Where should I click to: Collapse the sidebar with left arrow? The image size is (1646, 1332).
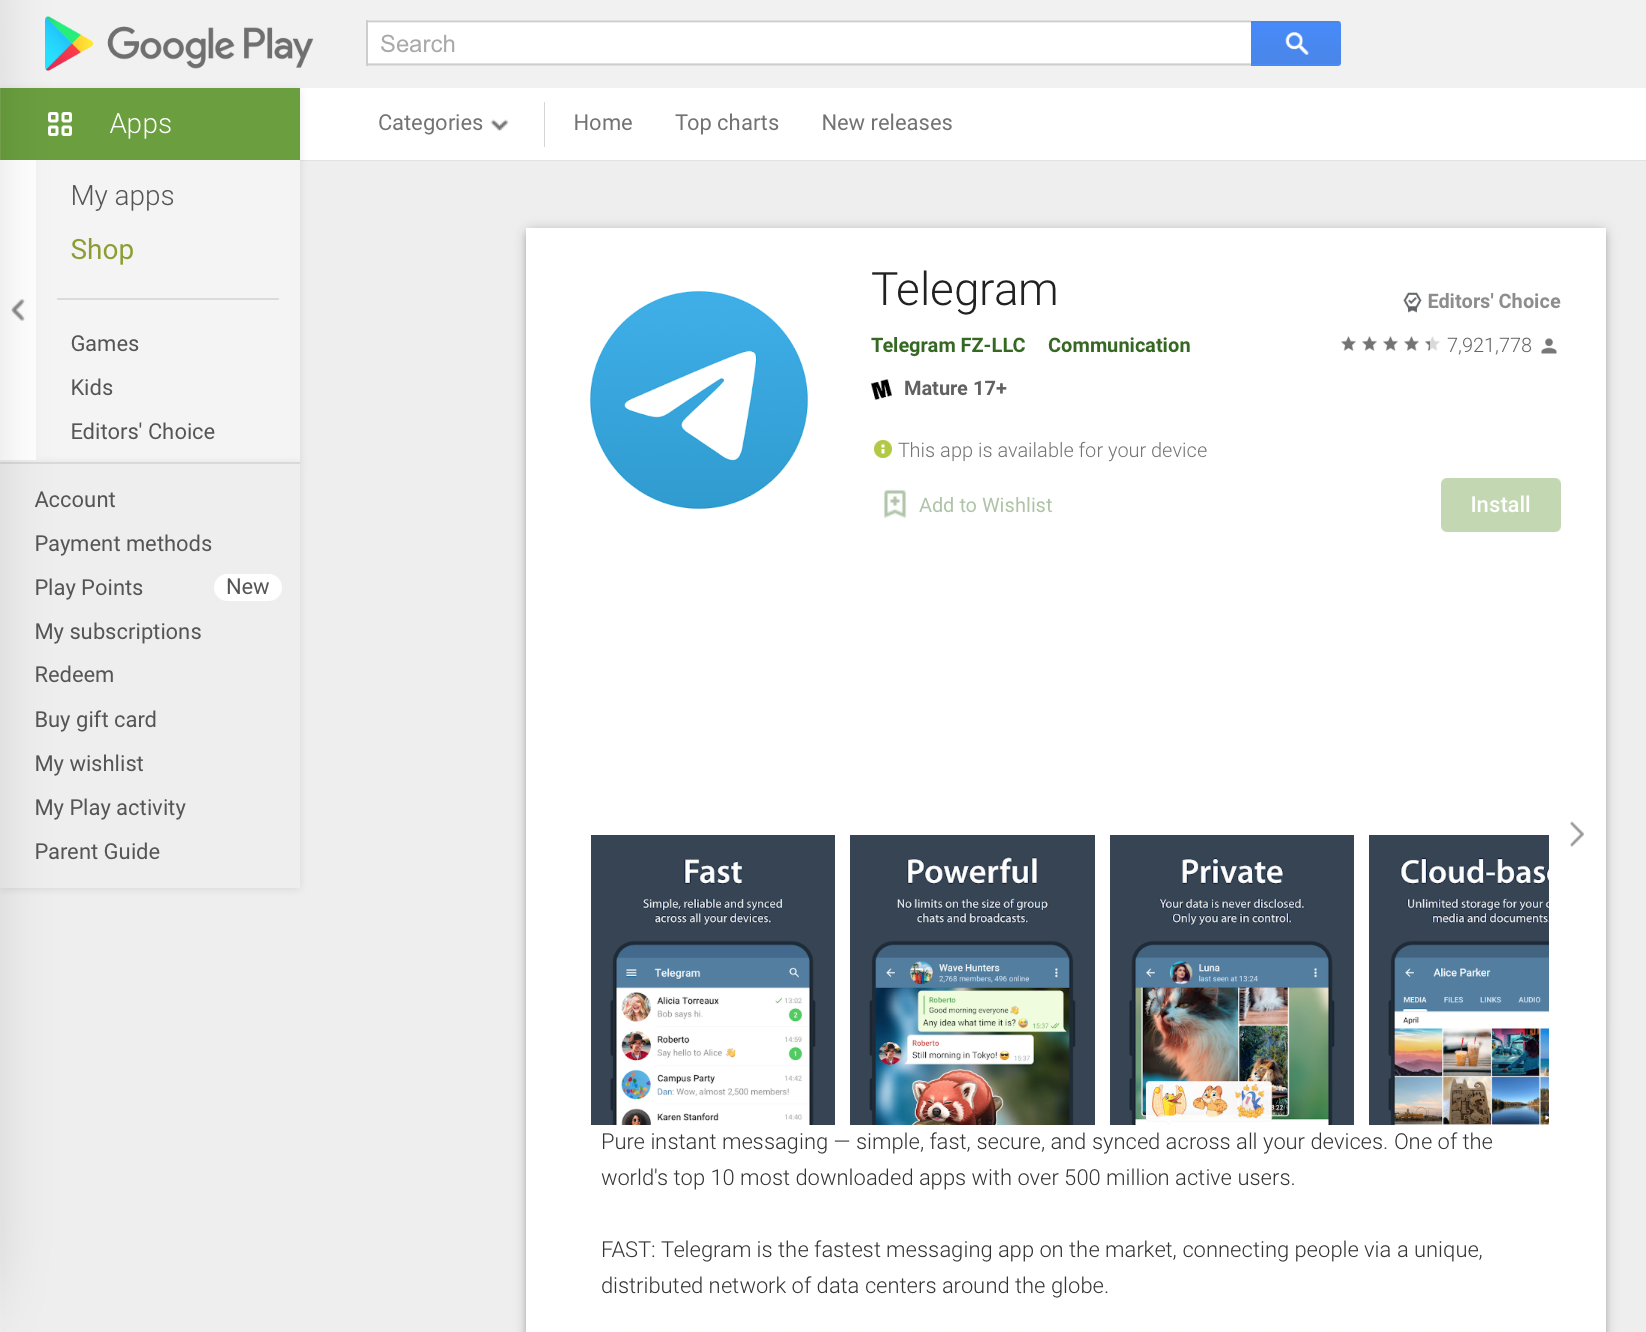tap(18, 310)
